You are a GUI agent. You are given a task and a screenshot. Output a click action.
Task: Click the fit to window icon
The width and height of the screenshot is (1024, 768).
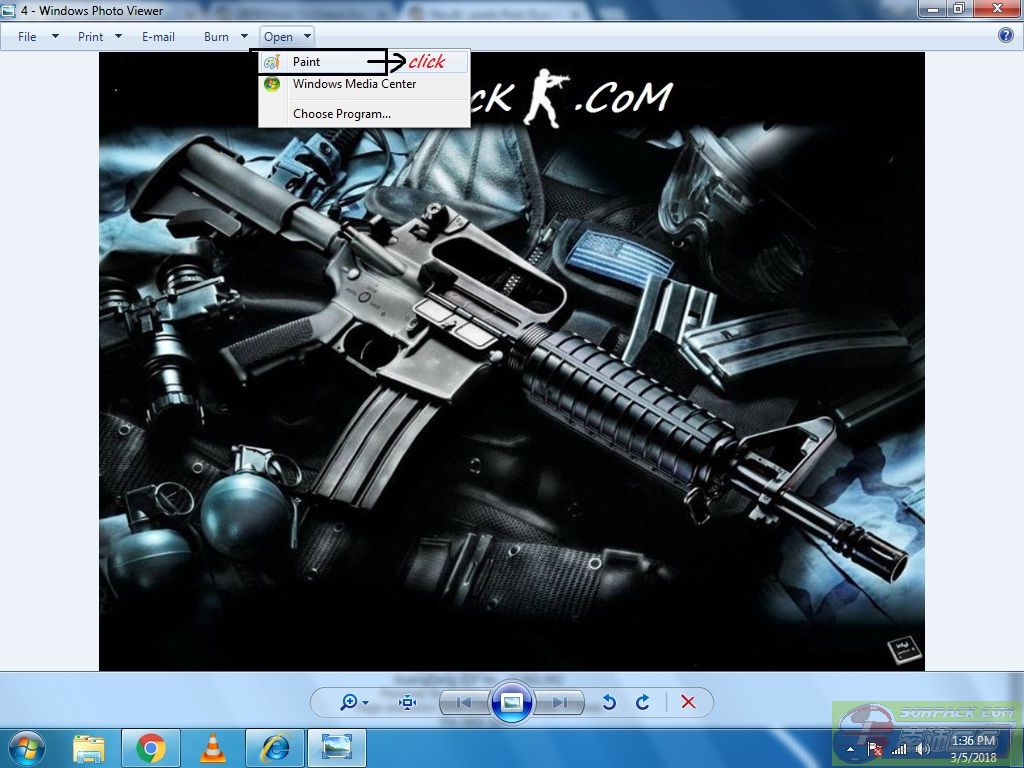pos(407,702)
